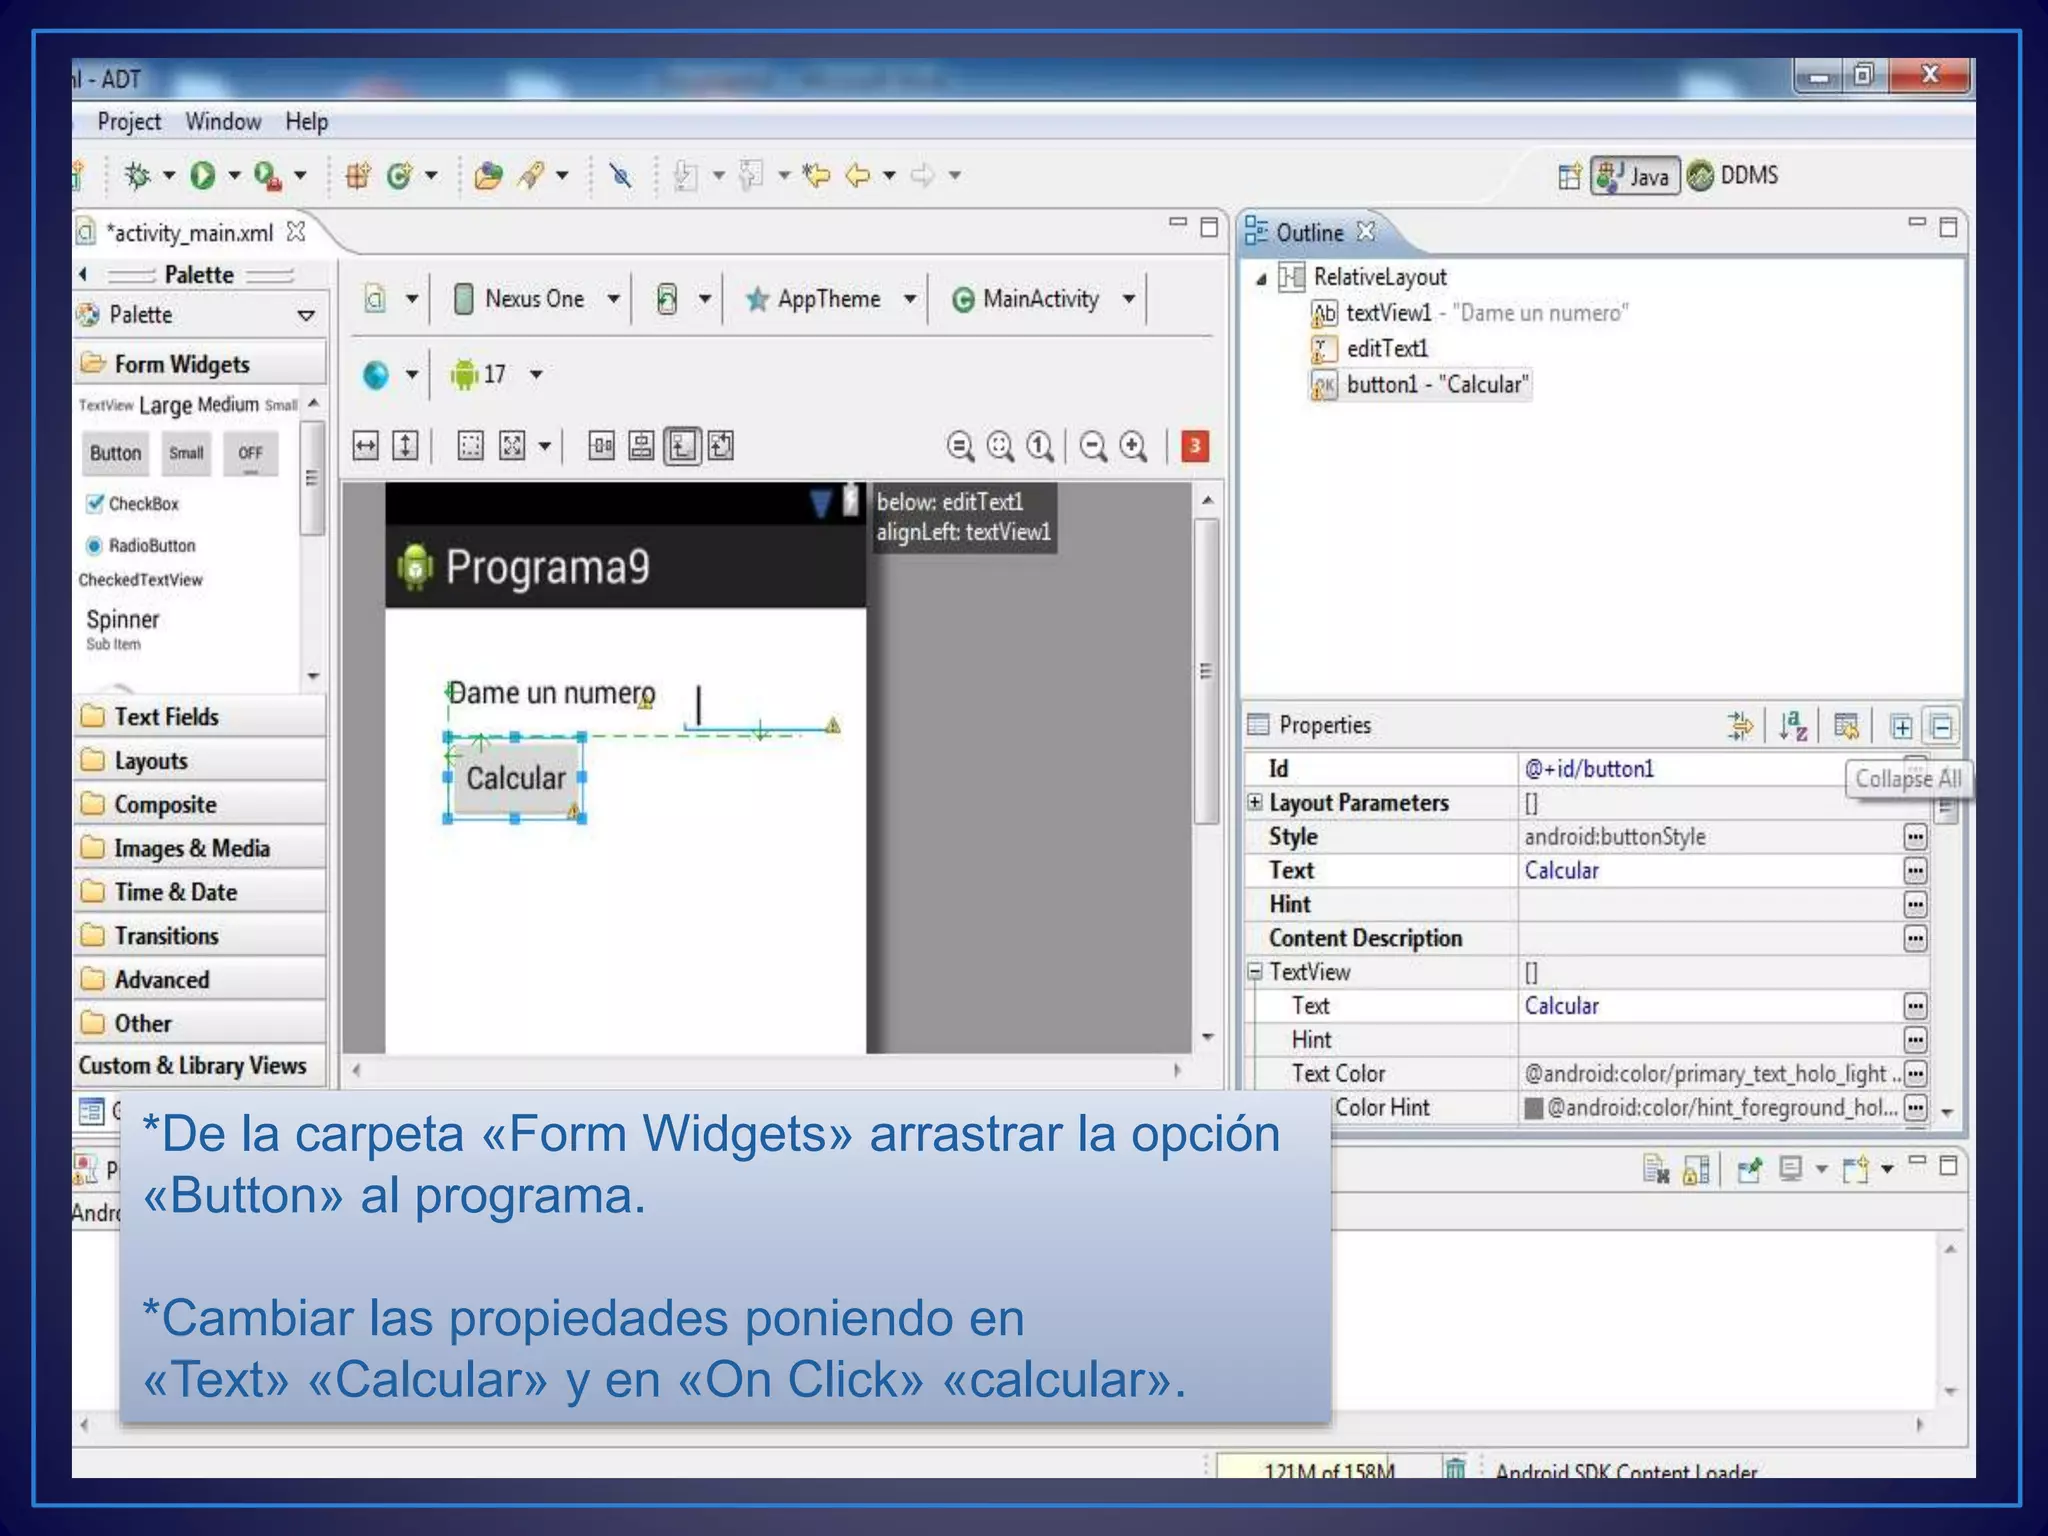2048x1536 pixels.
Task: Open the Project menu
Action: pos(129,122)
